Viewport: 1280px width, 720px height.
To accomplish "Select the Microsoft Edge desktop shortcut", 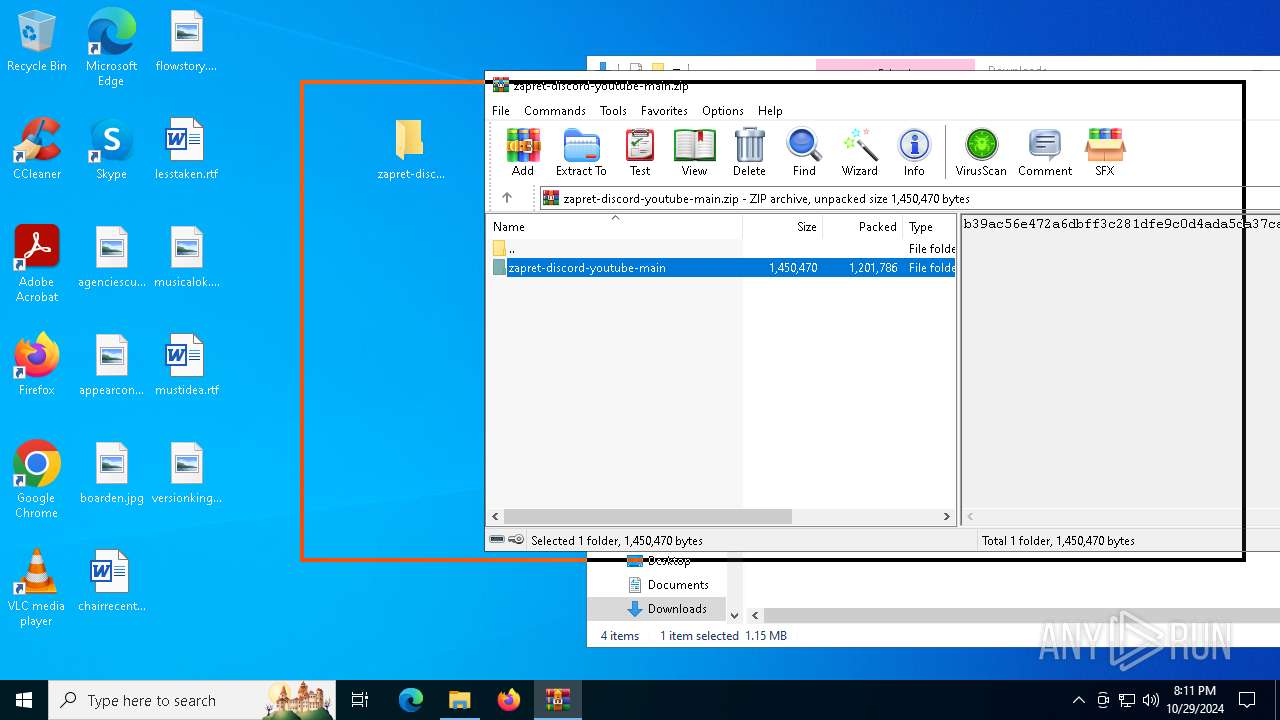I will click(x=111, y=48).
